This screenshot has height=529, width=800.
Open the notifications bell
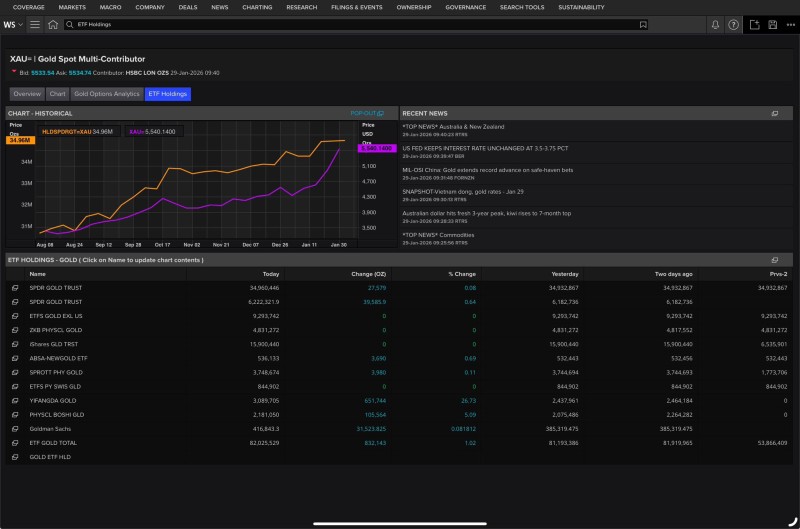pos(714,24)
